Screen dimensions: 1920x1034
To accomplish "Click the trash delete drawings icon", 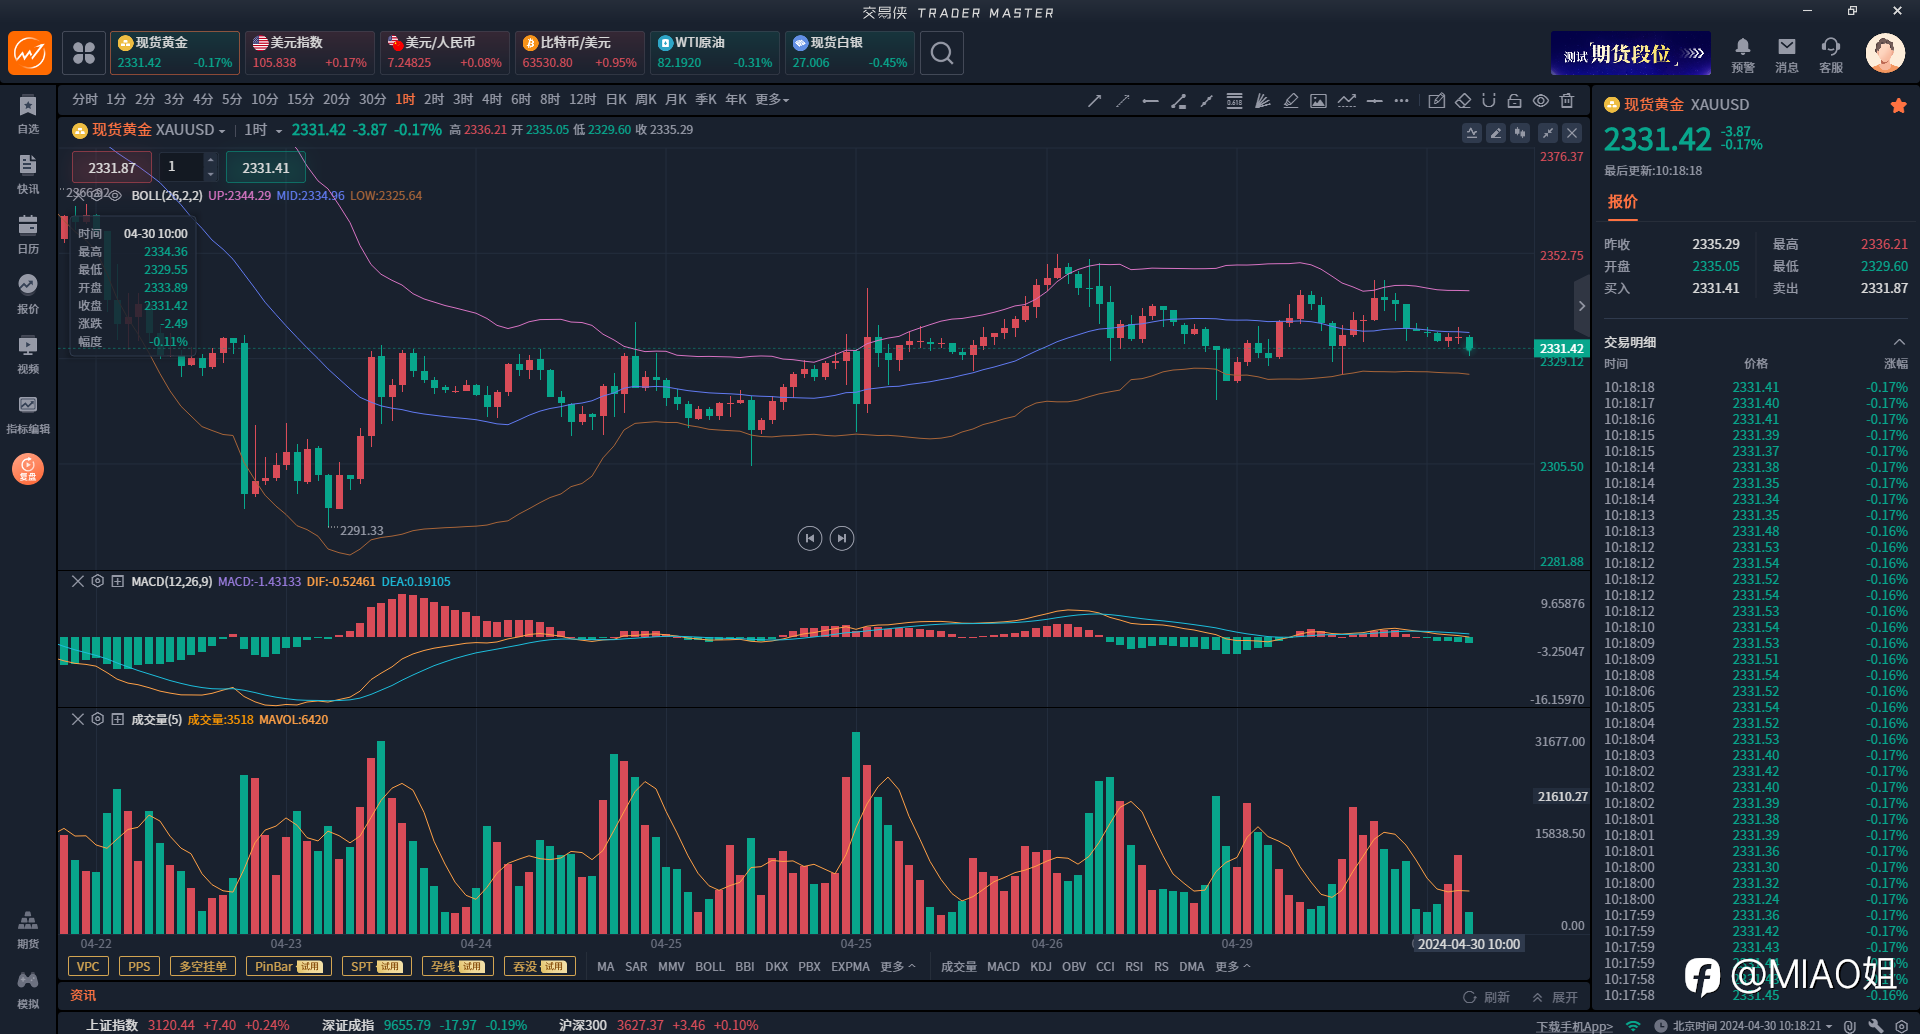I will [x=1567, y=100].
